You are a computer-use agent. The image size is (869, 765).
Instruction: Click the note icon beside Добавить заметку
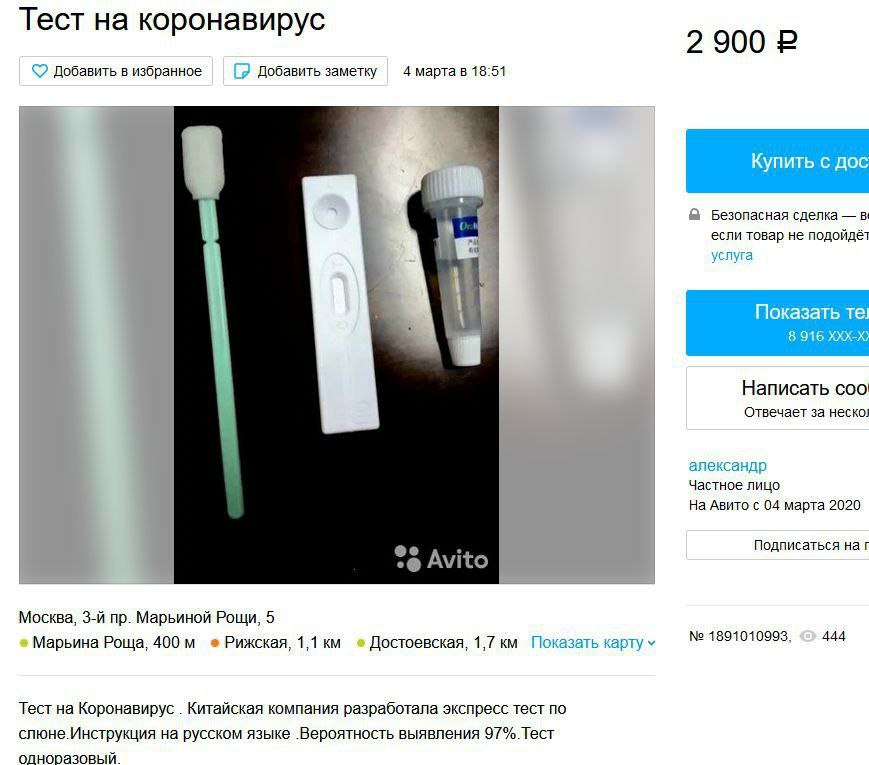click(242, 71)
